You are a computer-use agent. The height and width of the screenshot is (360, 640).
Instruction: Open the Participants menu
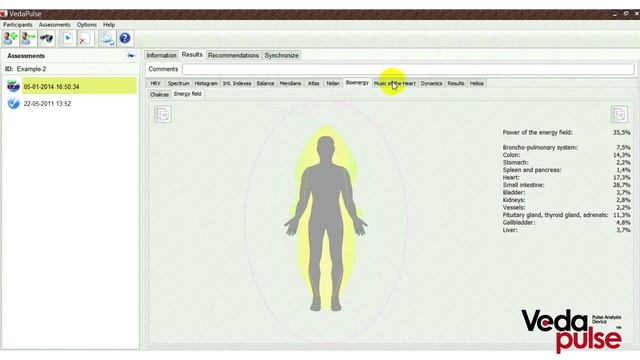18,25
